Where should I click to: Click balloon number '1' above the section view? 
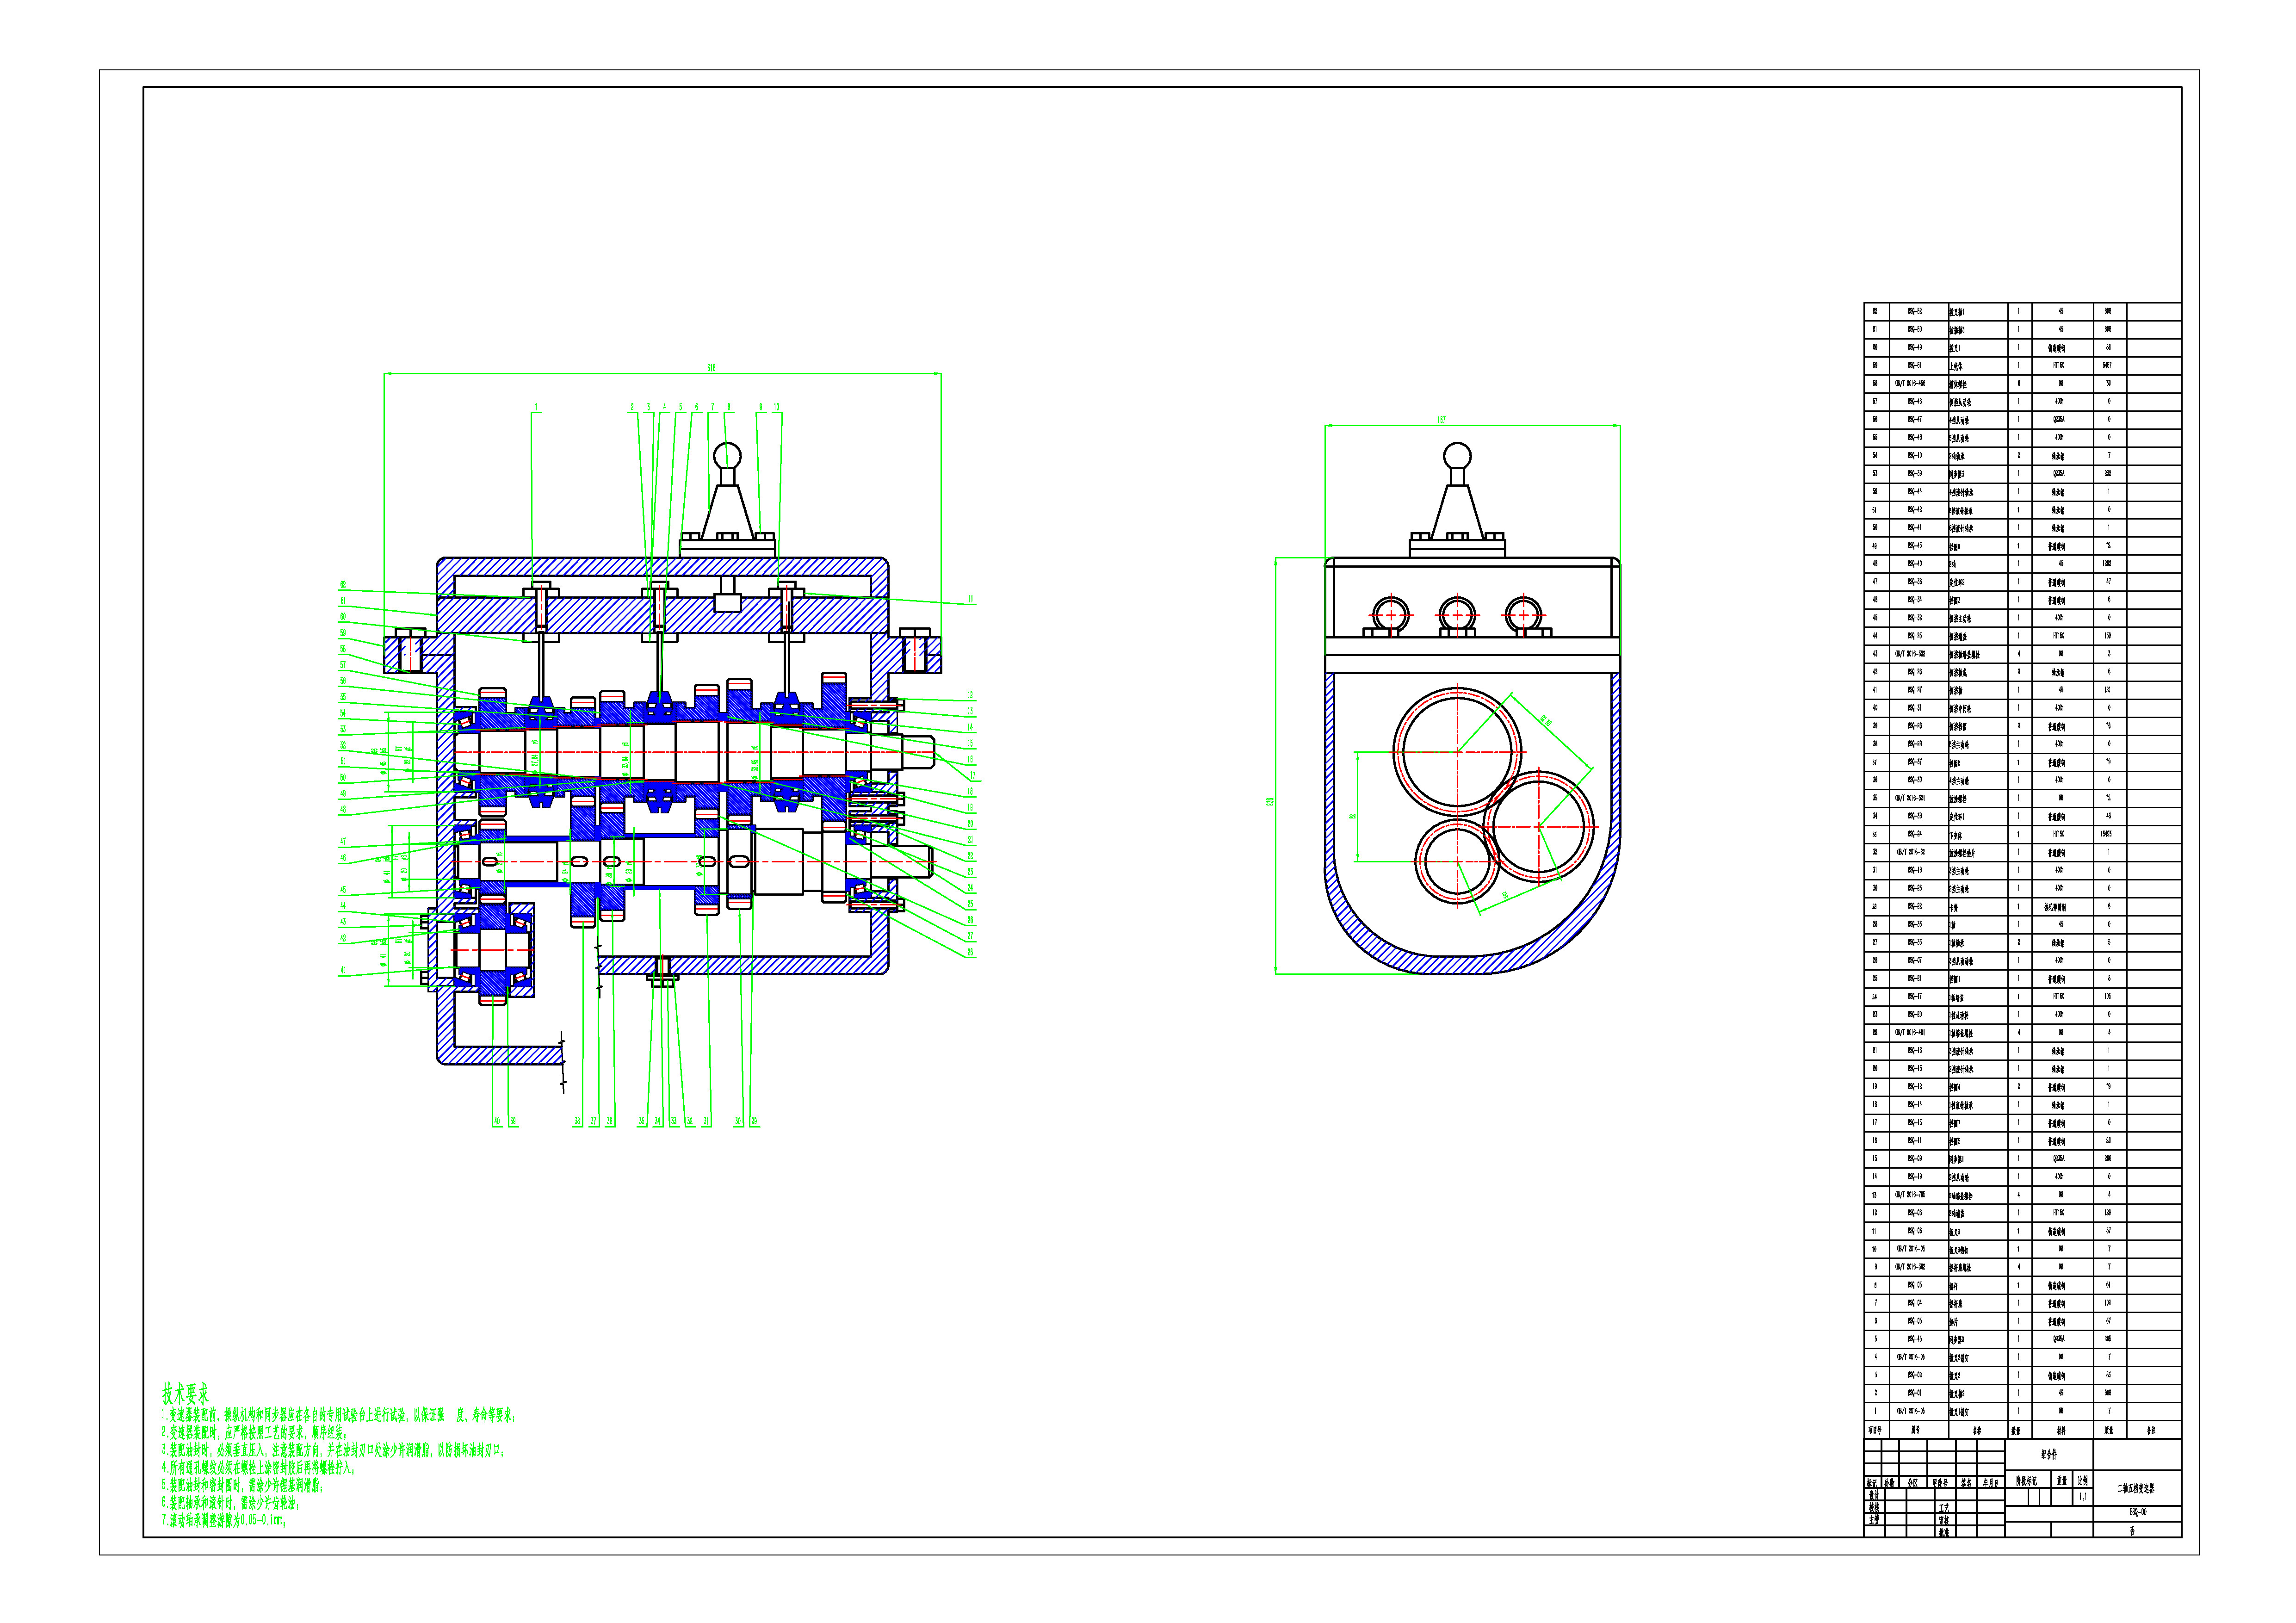tap(536, 408)
